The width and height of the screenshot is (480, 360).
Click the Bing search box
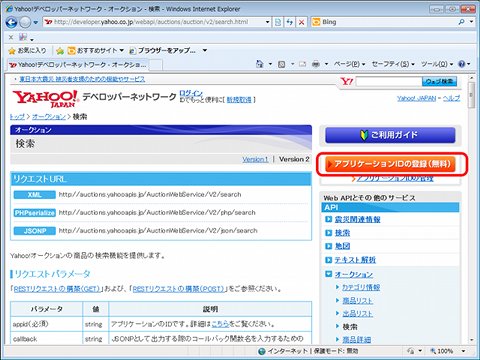383,22
